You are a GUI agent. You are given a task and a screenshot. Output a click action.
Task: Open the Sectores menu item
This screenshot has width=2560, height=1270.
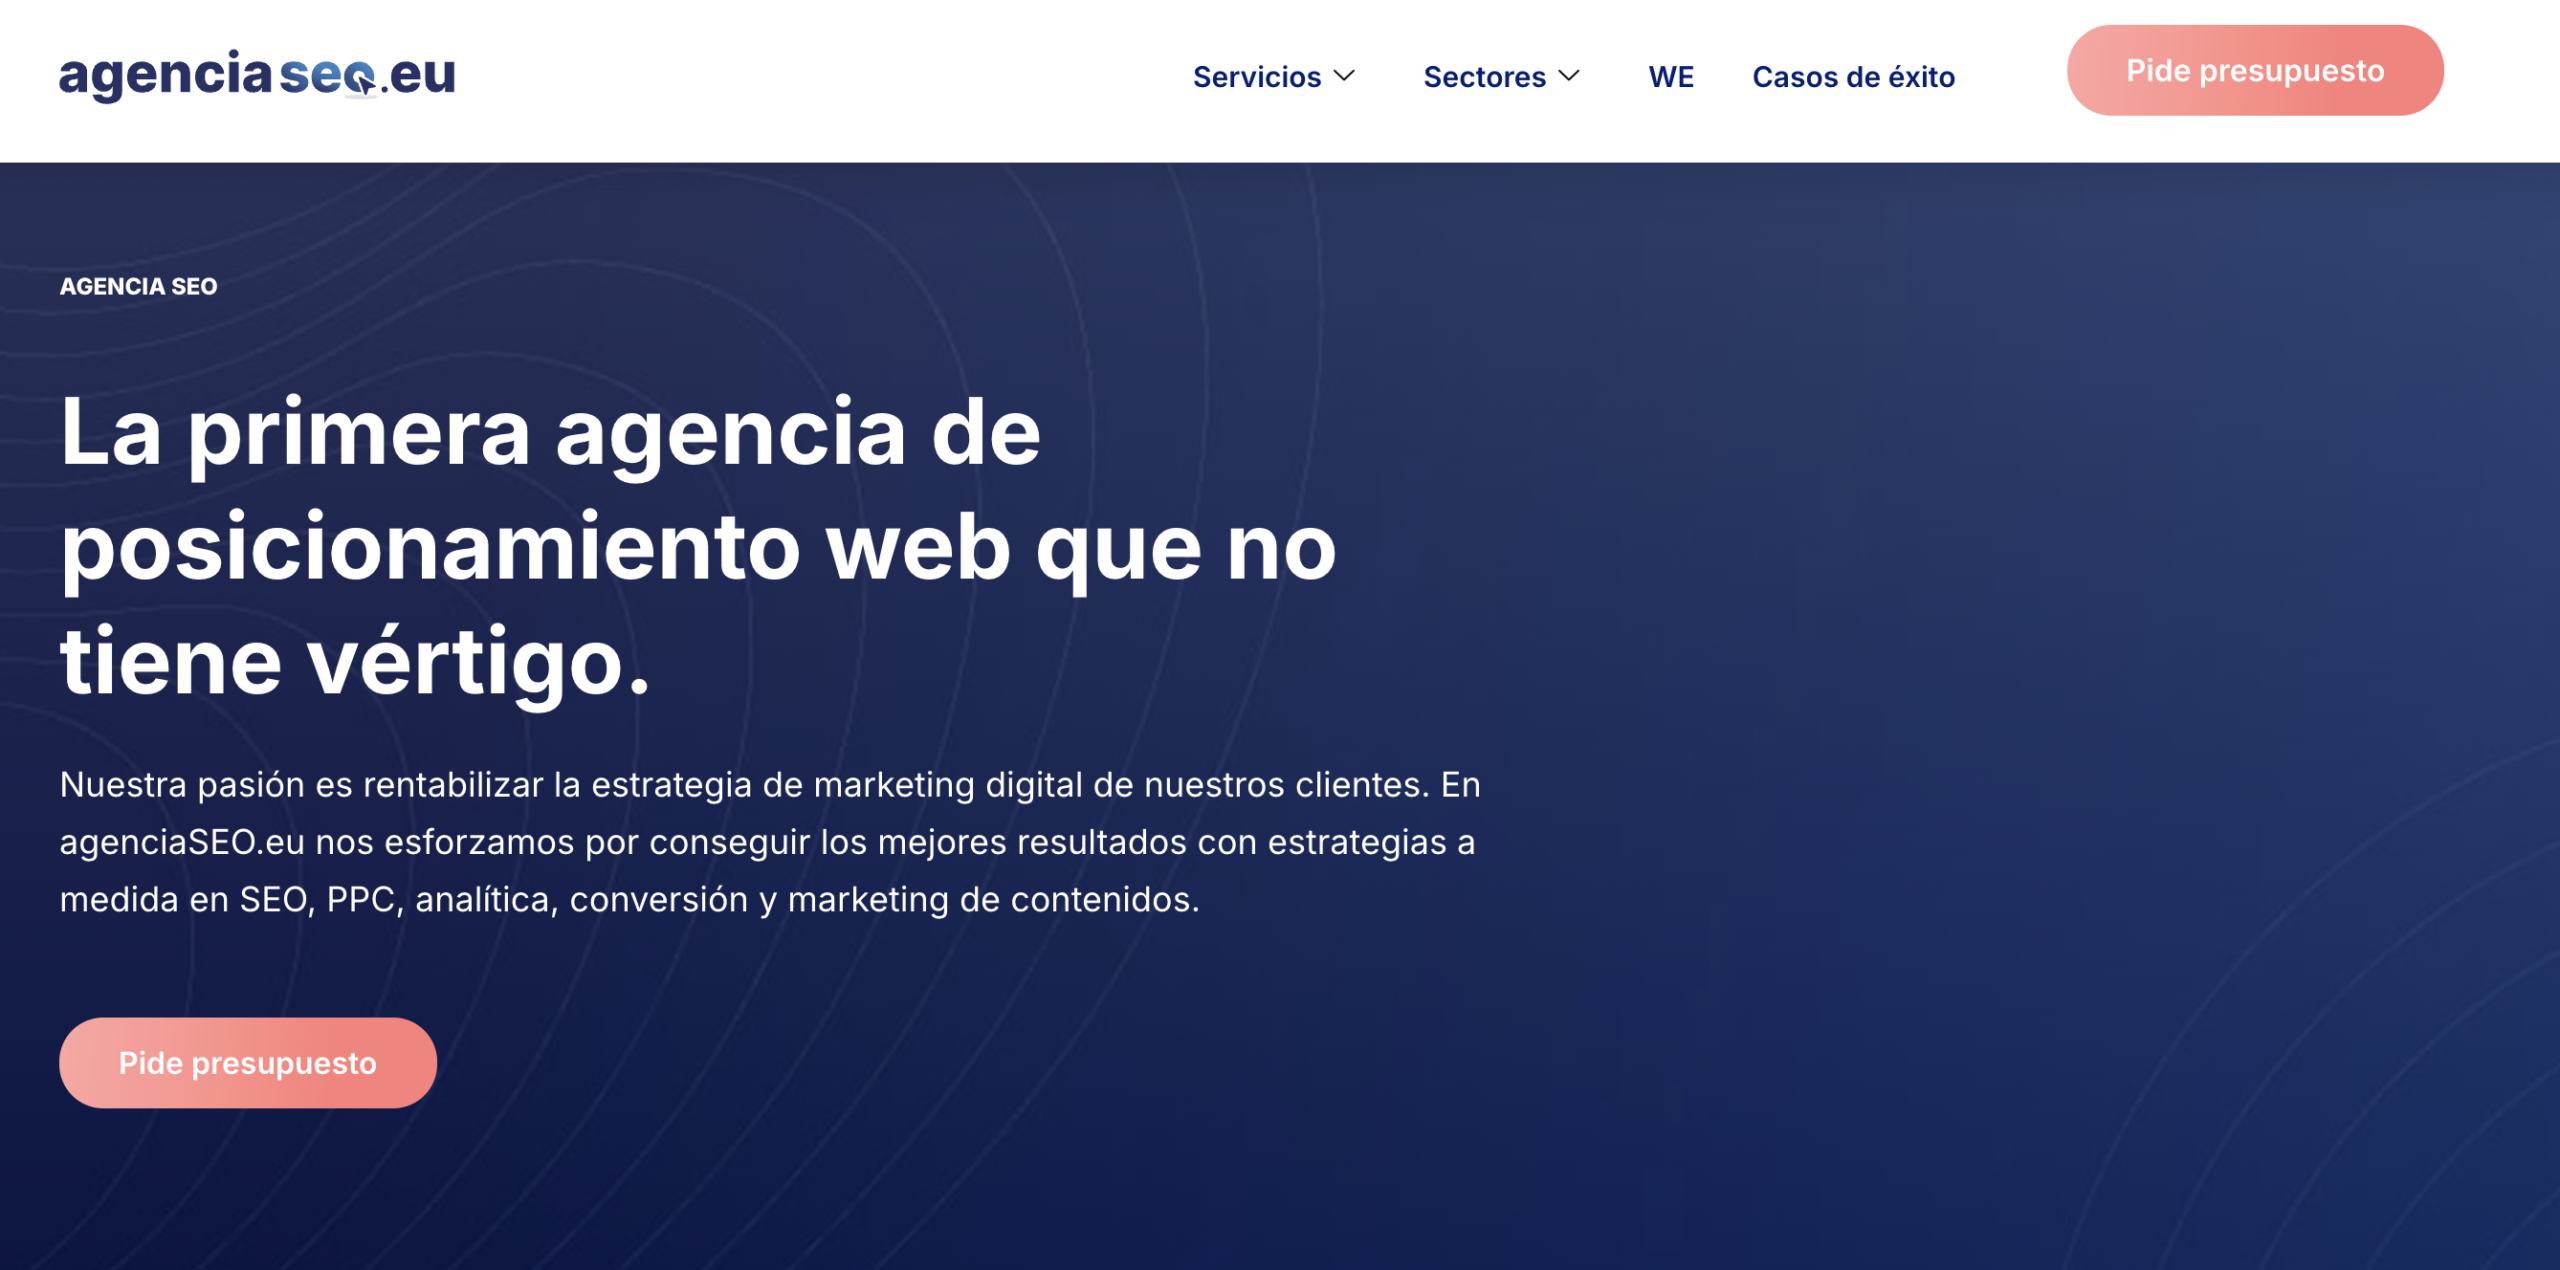click(x=1484, y=76)
